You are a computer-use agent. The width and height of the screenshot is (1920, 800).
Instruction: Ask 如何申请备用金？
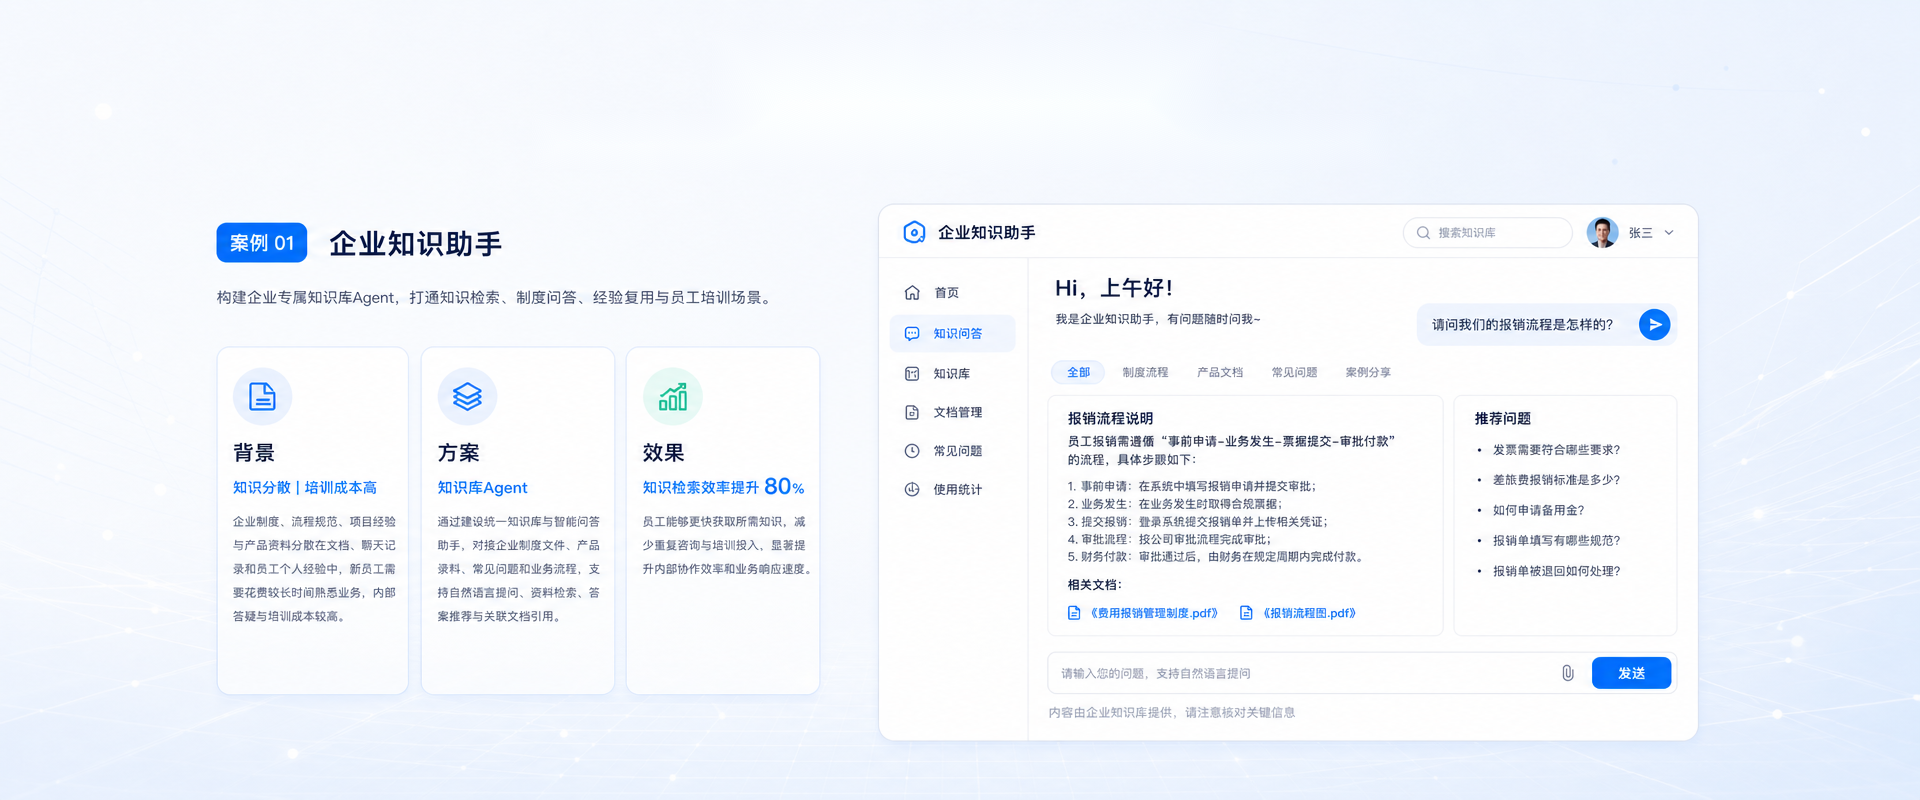point(1538,510)
